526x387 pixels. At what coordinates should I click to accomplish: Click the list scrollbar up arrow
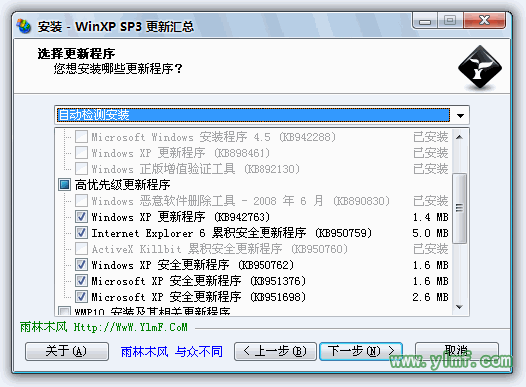click(460, 137)
